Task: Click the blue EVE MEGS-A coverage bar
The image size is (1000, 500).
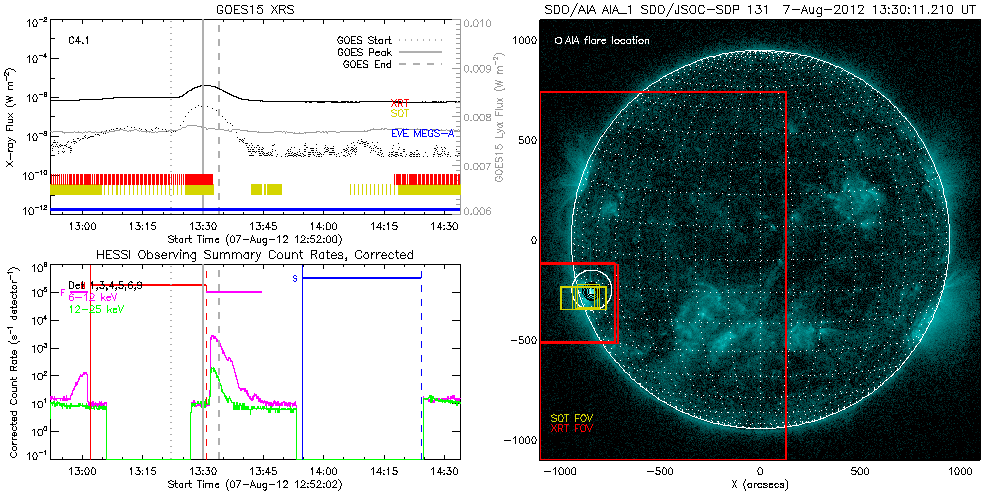Action: (255, 209)
